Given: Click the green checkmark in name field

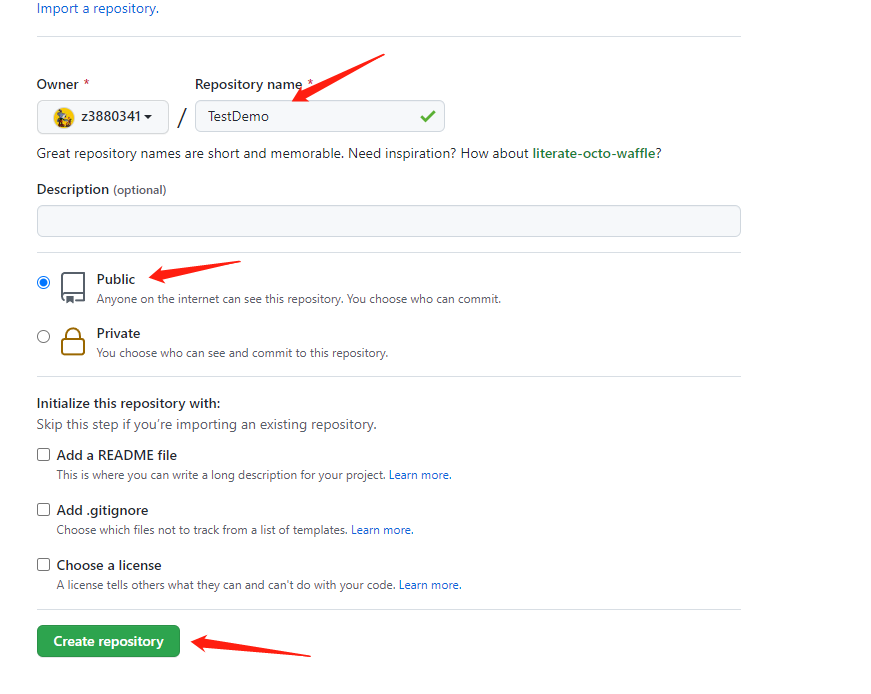Looking at the screenshot, I should 428,116.
